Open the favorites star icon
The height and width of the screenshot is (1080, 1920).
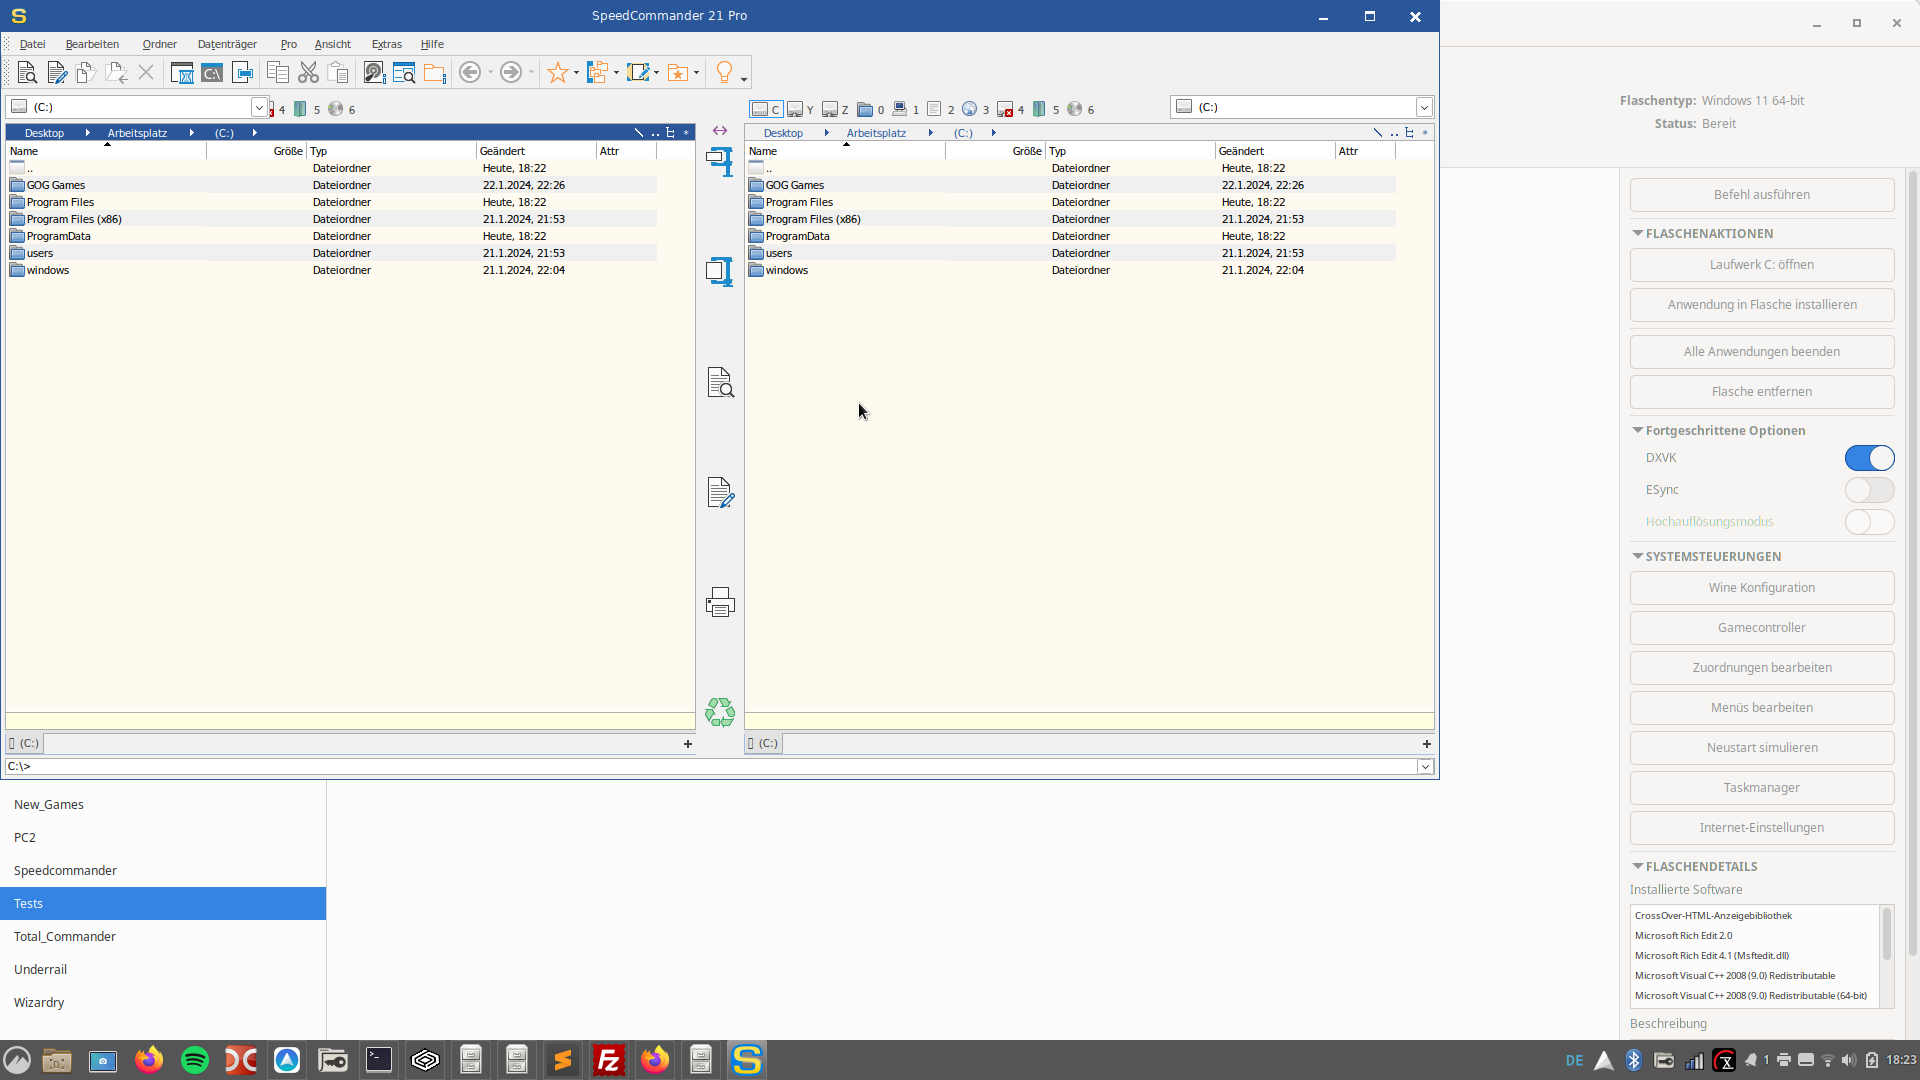click(x=557, y=72)
